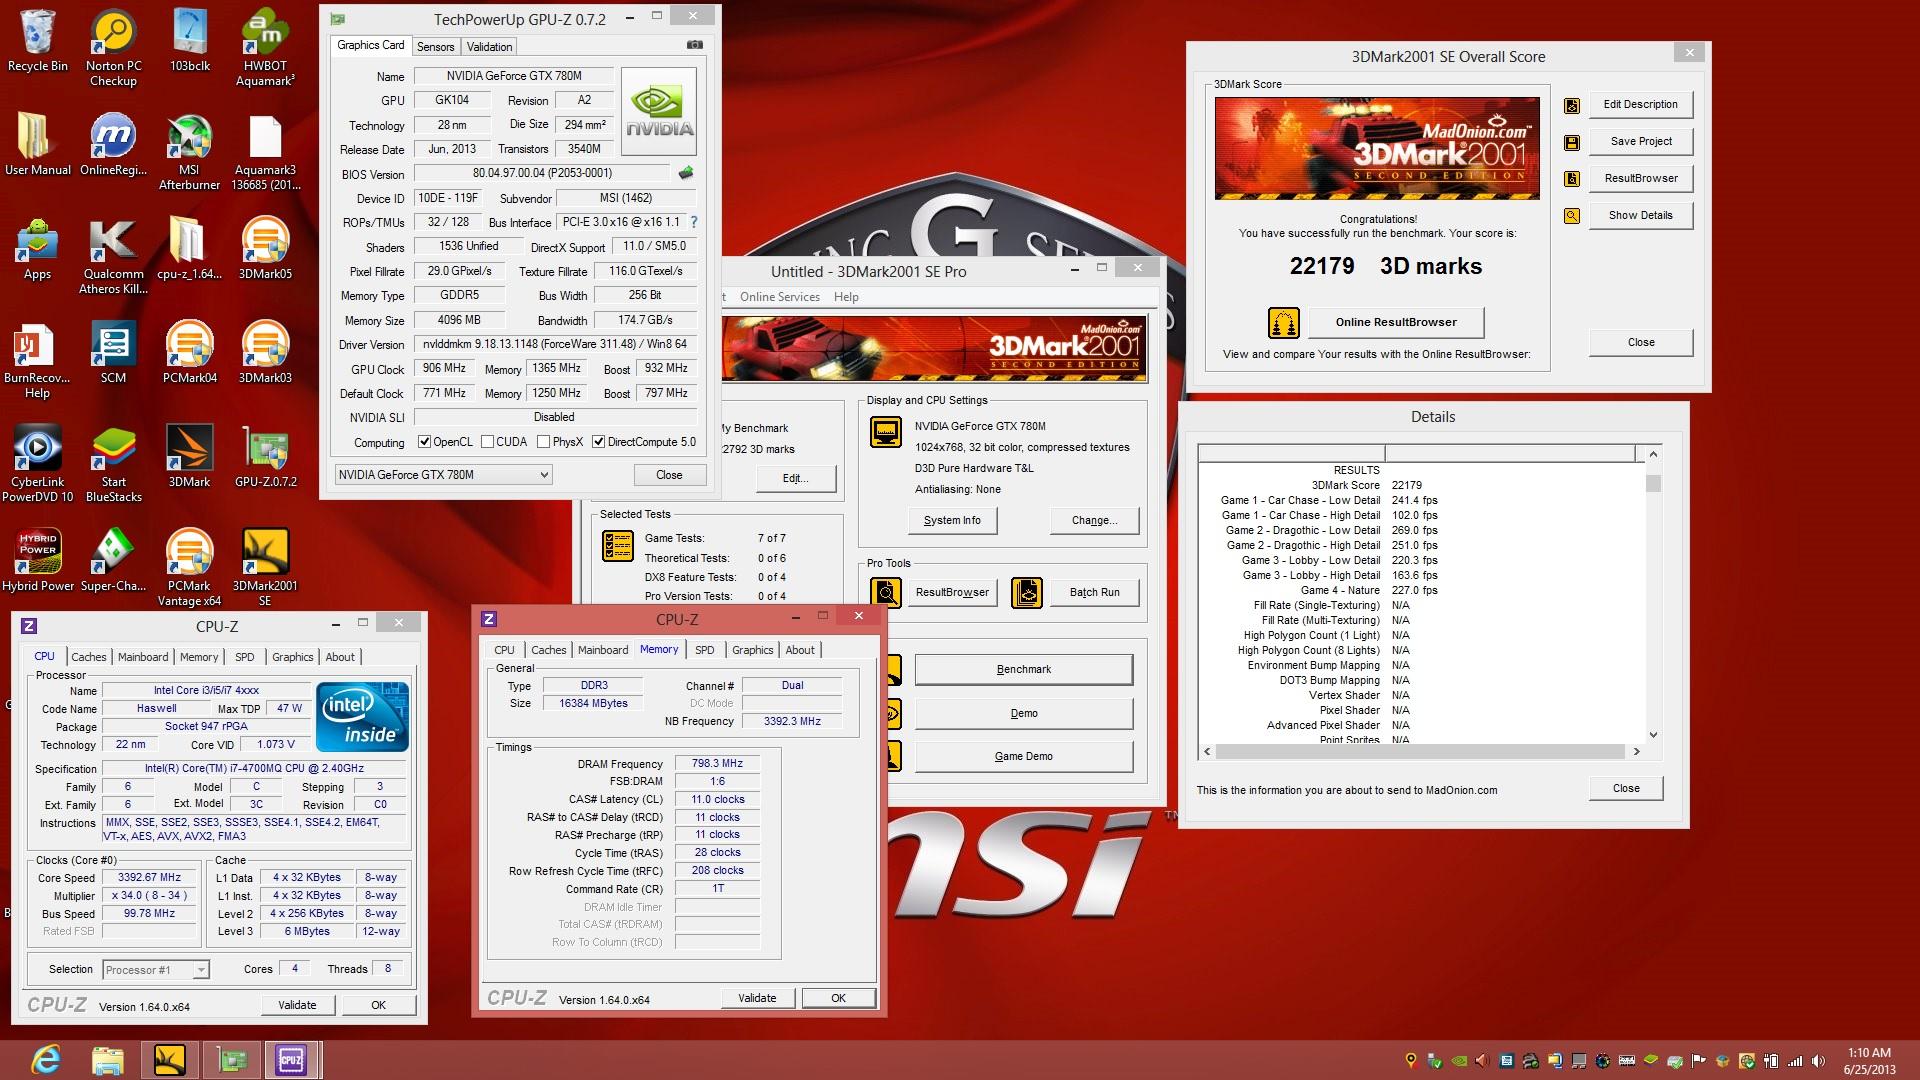Open MSI Afterburner desktop icon
Screen dimensions: 1920x1080
point(189,152)
